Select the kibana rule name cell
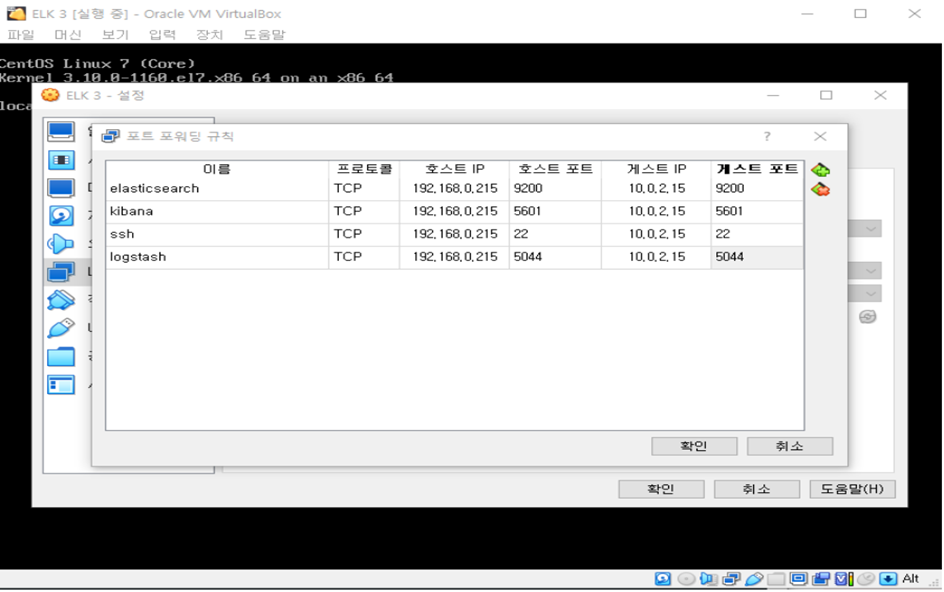 (217, 211)
